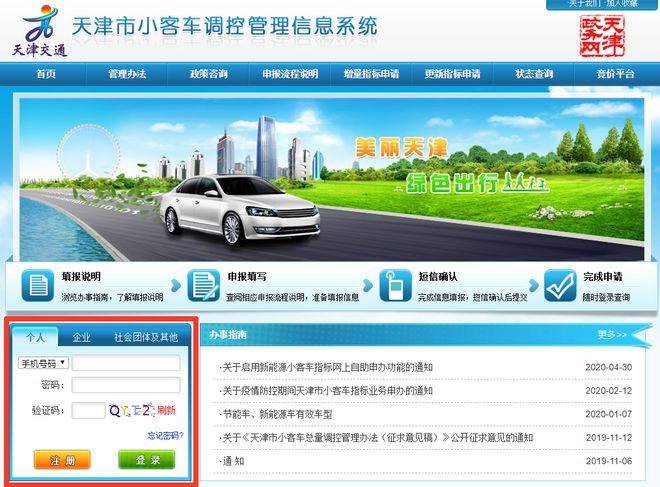Open 更多>> in 办事指南 header
This screenshot has width=660, height=487.
pyautogui.click(x=612, y=335)
